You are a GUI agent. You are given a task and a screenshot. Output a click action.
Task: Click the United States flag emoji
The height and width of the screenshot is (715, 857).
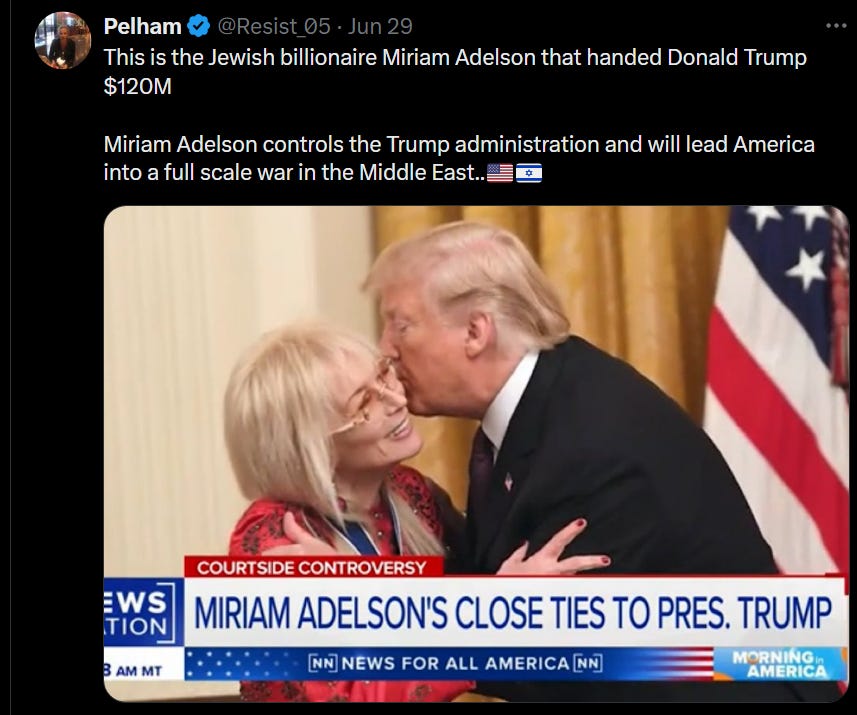coord(500,173)
